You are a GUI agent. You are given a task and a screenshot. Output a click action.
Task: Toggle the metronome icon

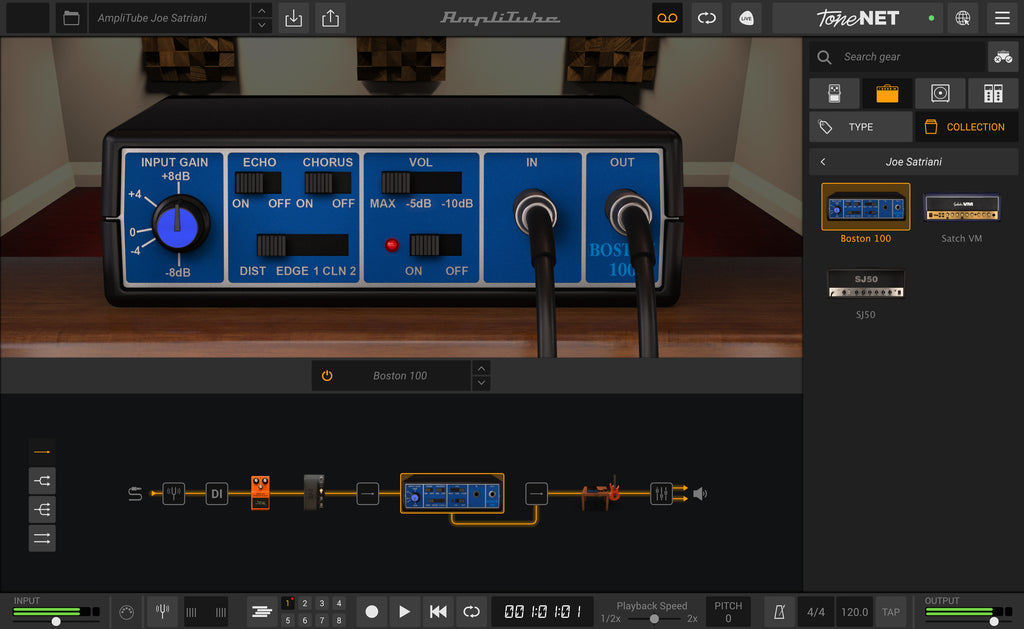click(778, 612)
